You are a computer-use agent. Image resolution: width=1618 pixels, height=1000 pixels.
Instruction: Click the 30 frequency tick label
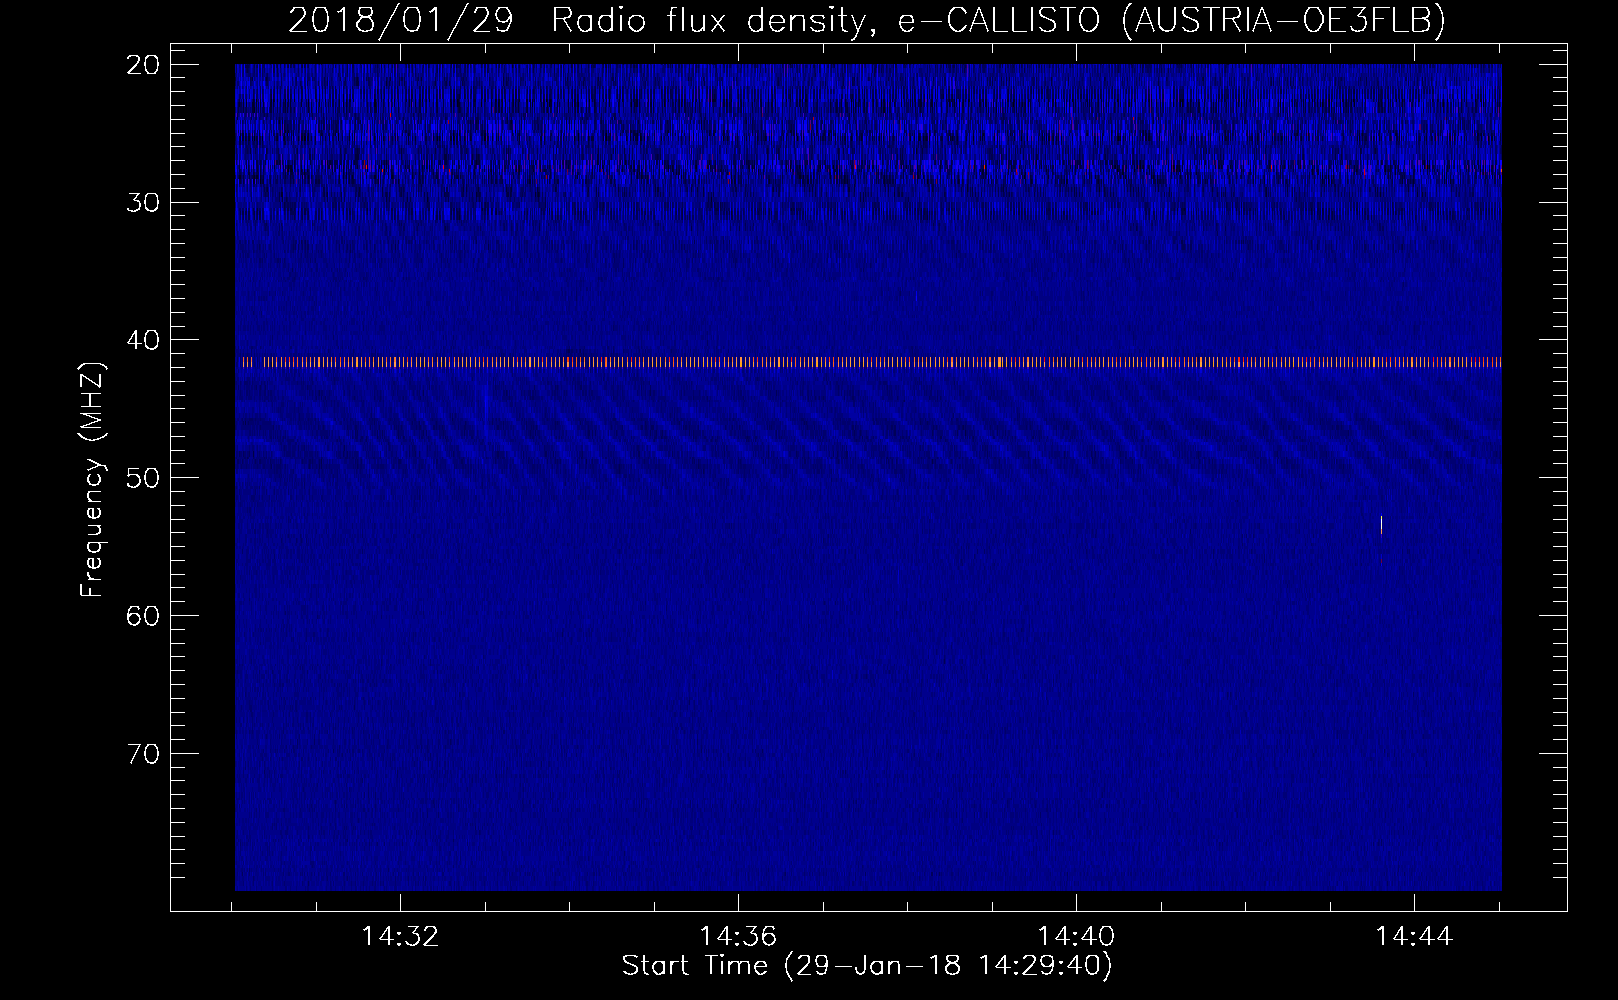[x=144, y=203]
